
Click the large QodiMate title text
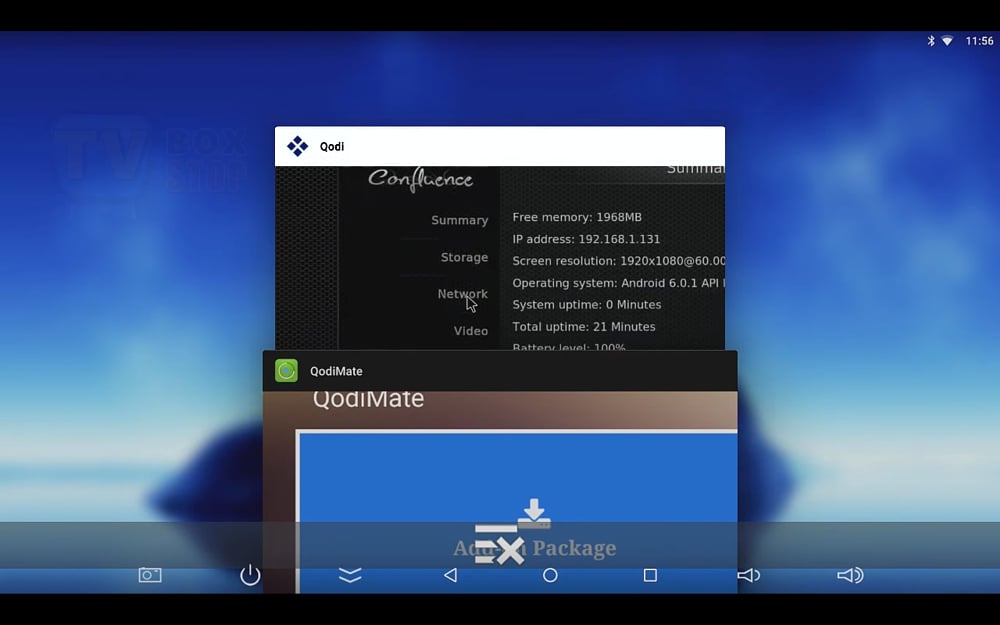368,399
